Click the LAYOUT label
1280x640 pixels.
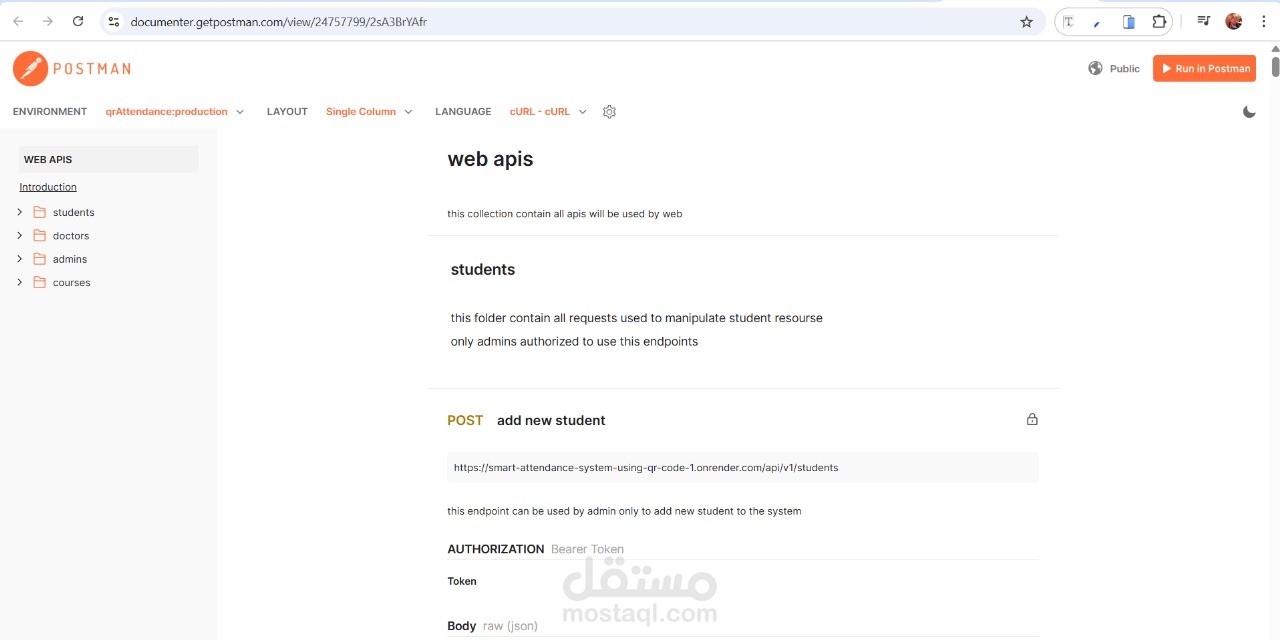tap(287, 112)
